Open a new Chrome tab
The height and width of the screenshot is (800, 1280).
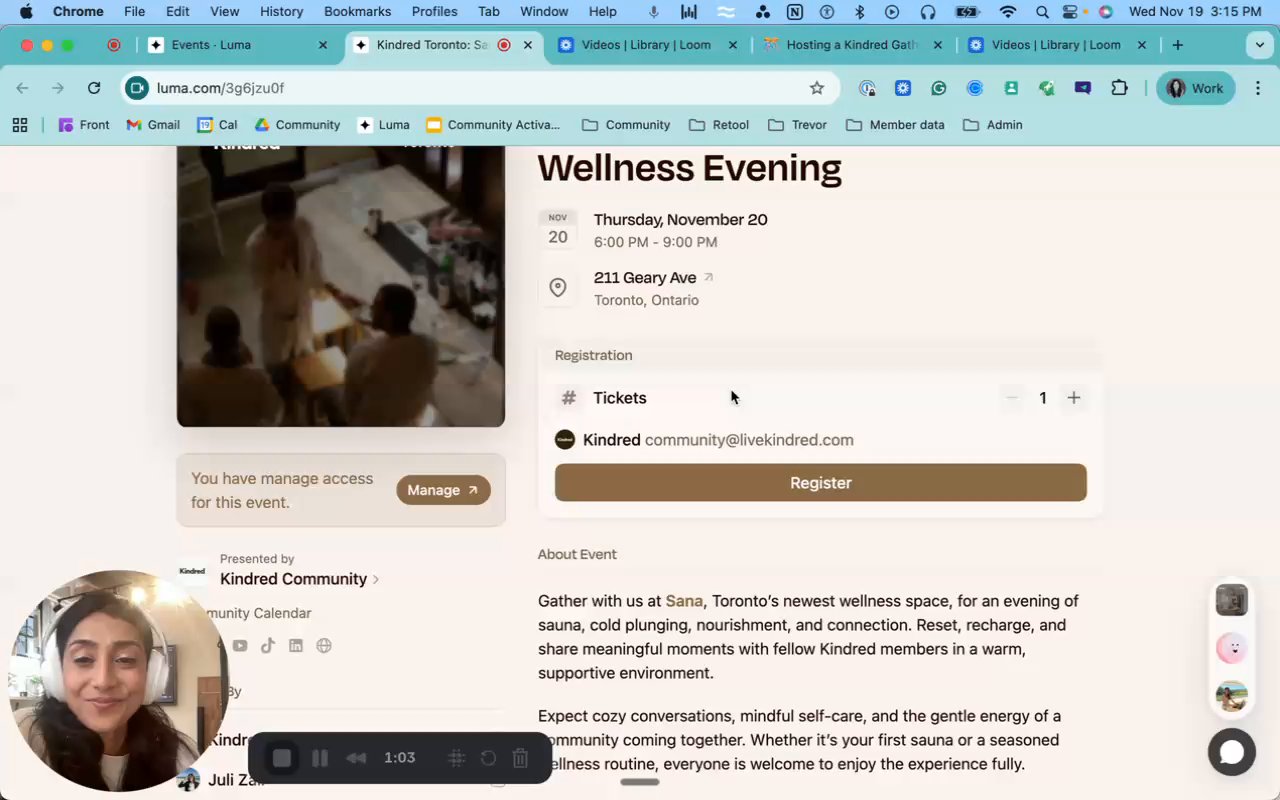pyautogui.click(x=1178, y=45)
